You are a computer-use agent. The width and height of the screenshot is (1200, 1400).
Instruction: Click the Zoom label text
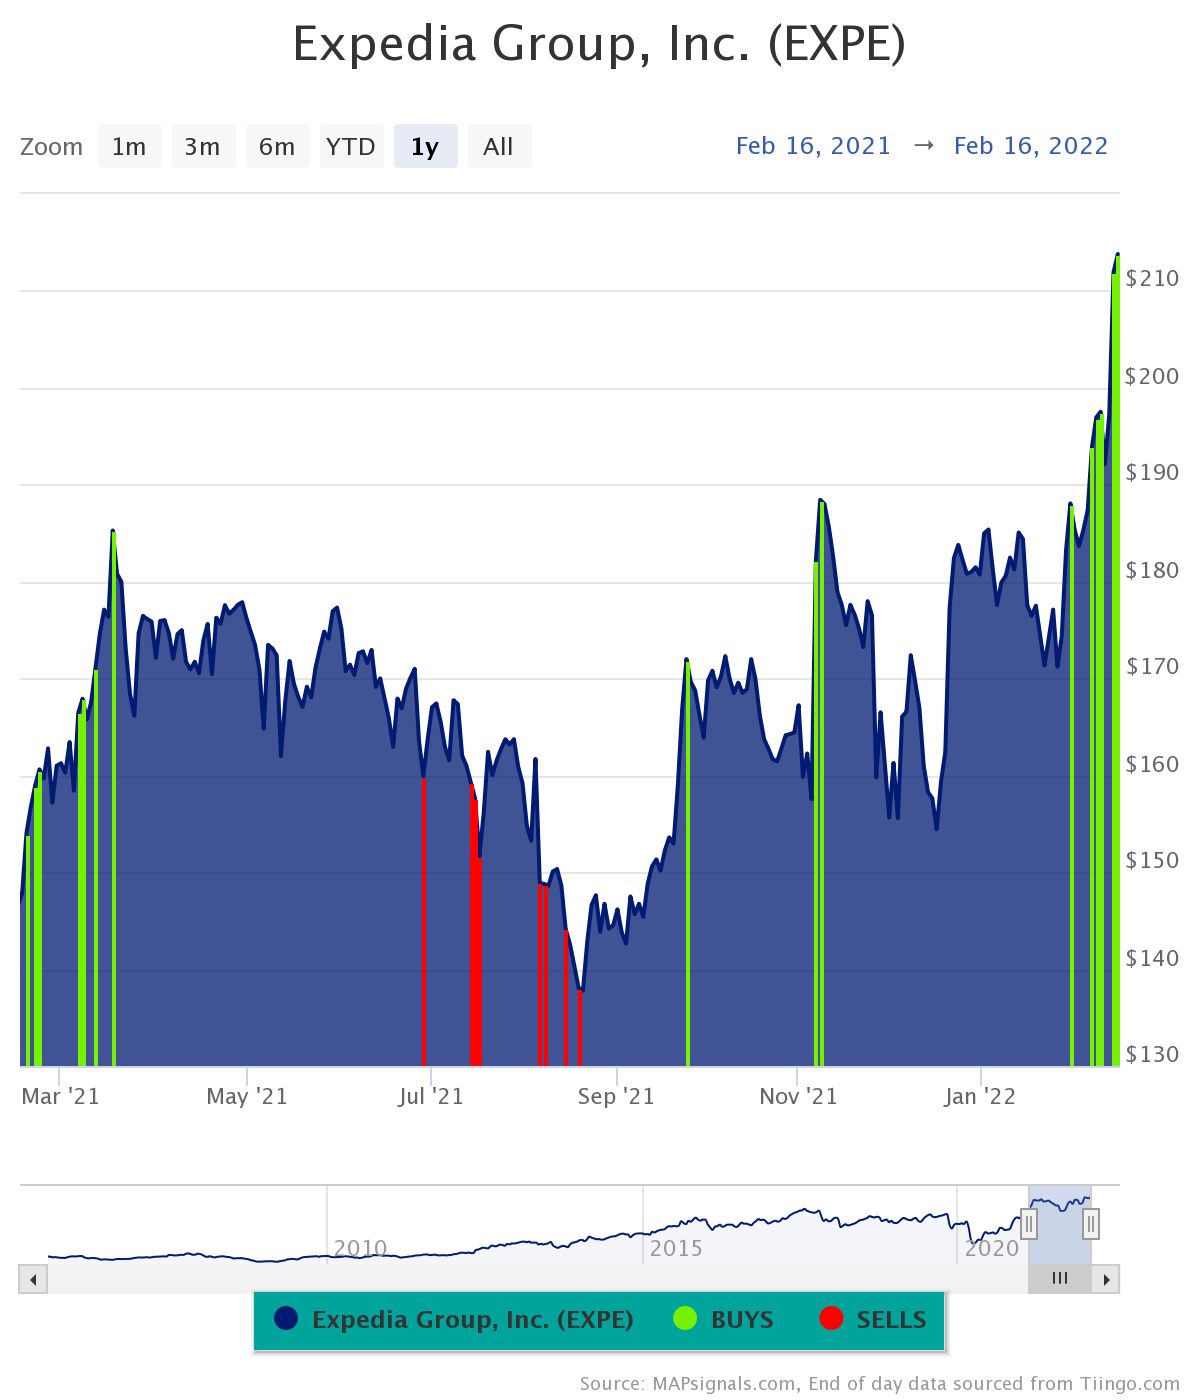tap(52, 147)
